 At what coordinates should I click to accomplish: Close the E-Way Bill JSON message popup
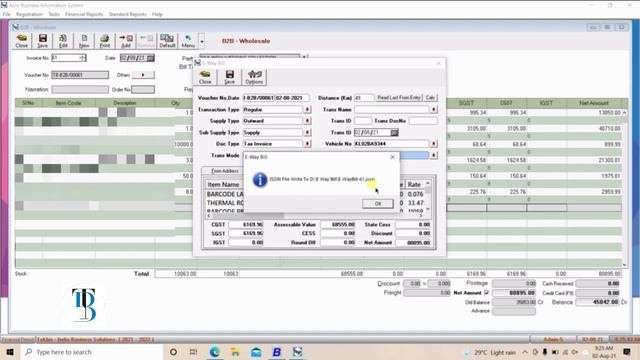click(x=392, y=157)
